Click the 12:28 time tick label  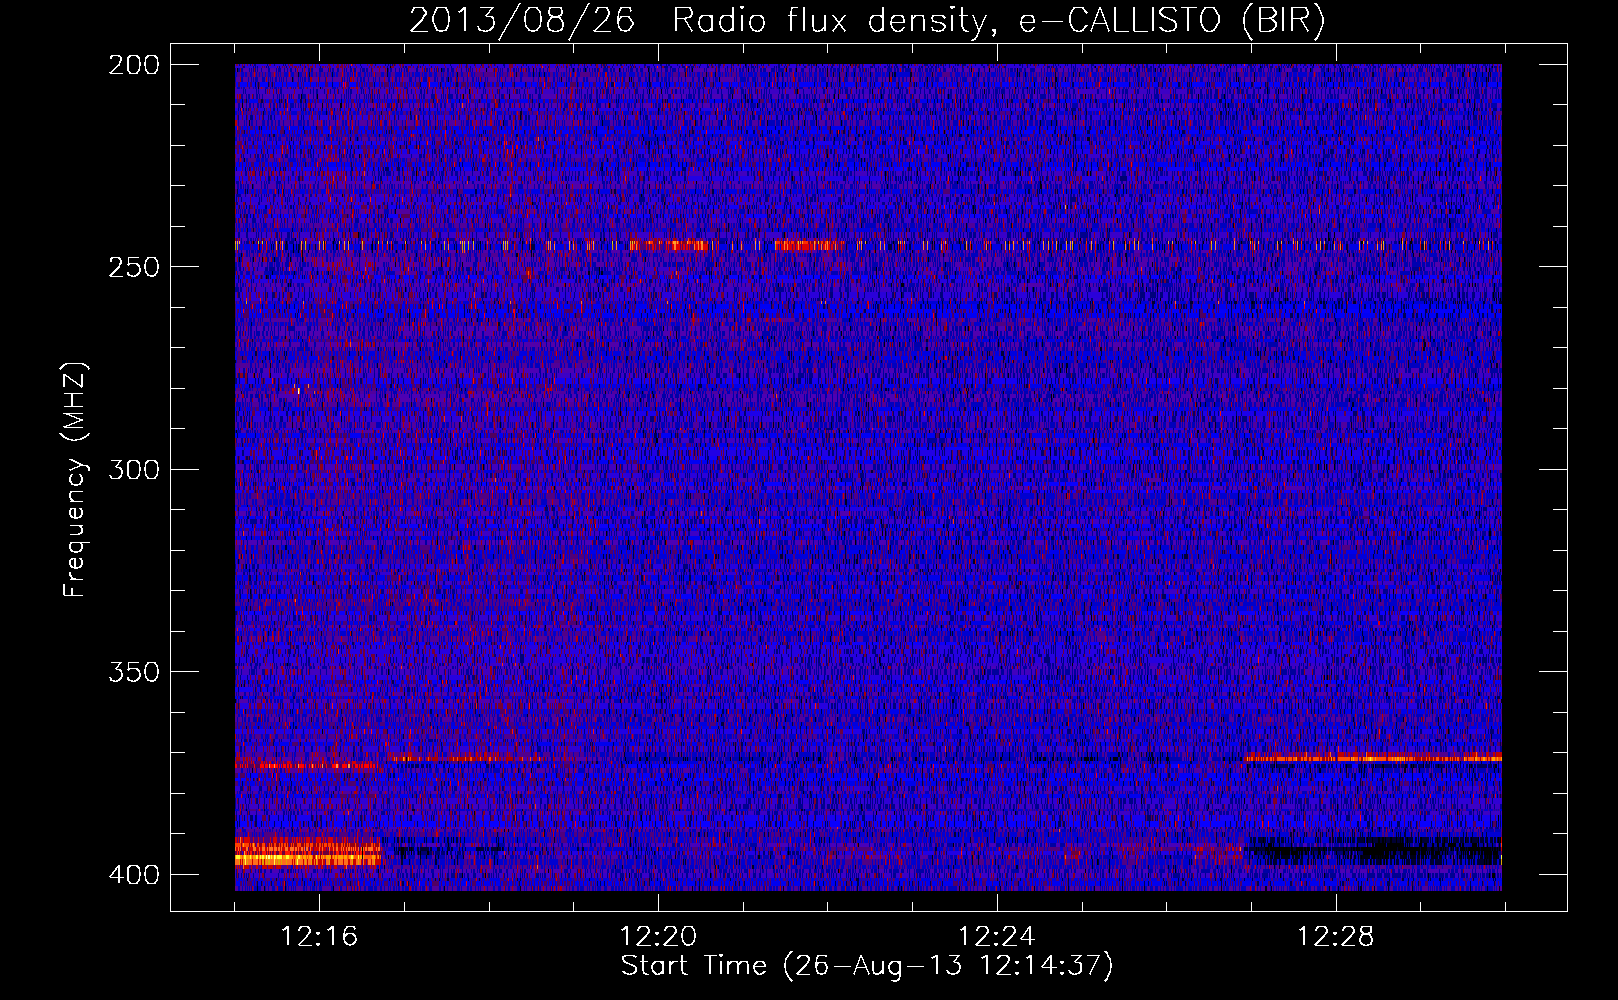1335,937
